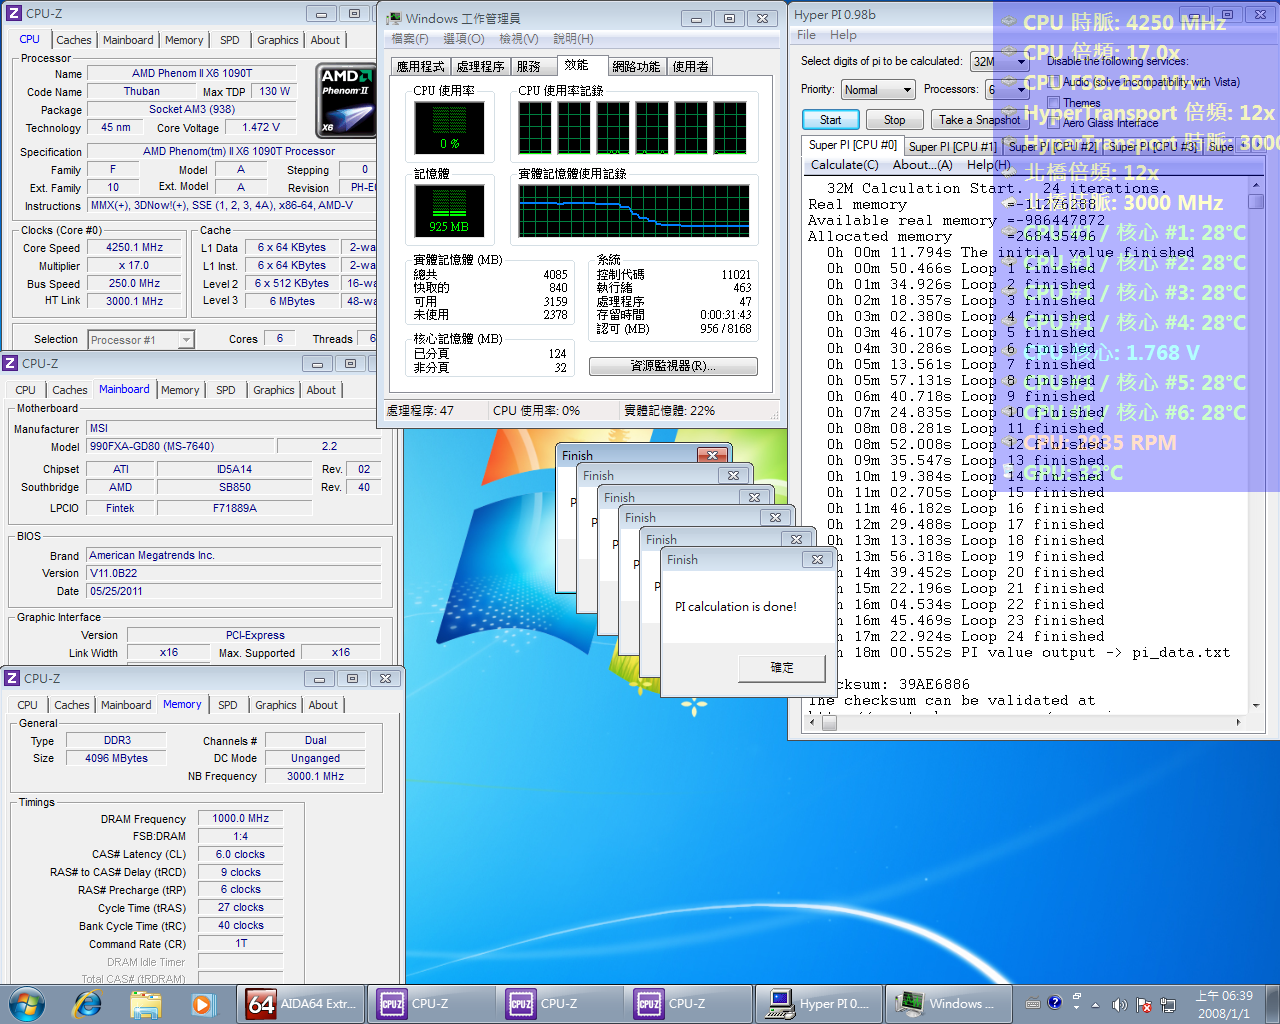
Task: Open the Help menu in the Hyper PI menu bar
Action: 843,35
